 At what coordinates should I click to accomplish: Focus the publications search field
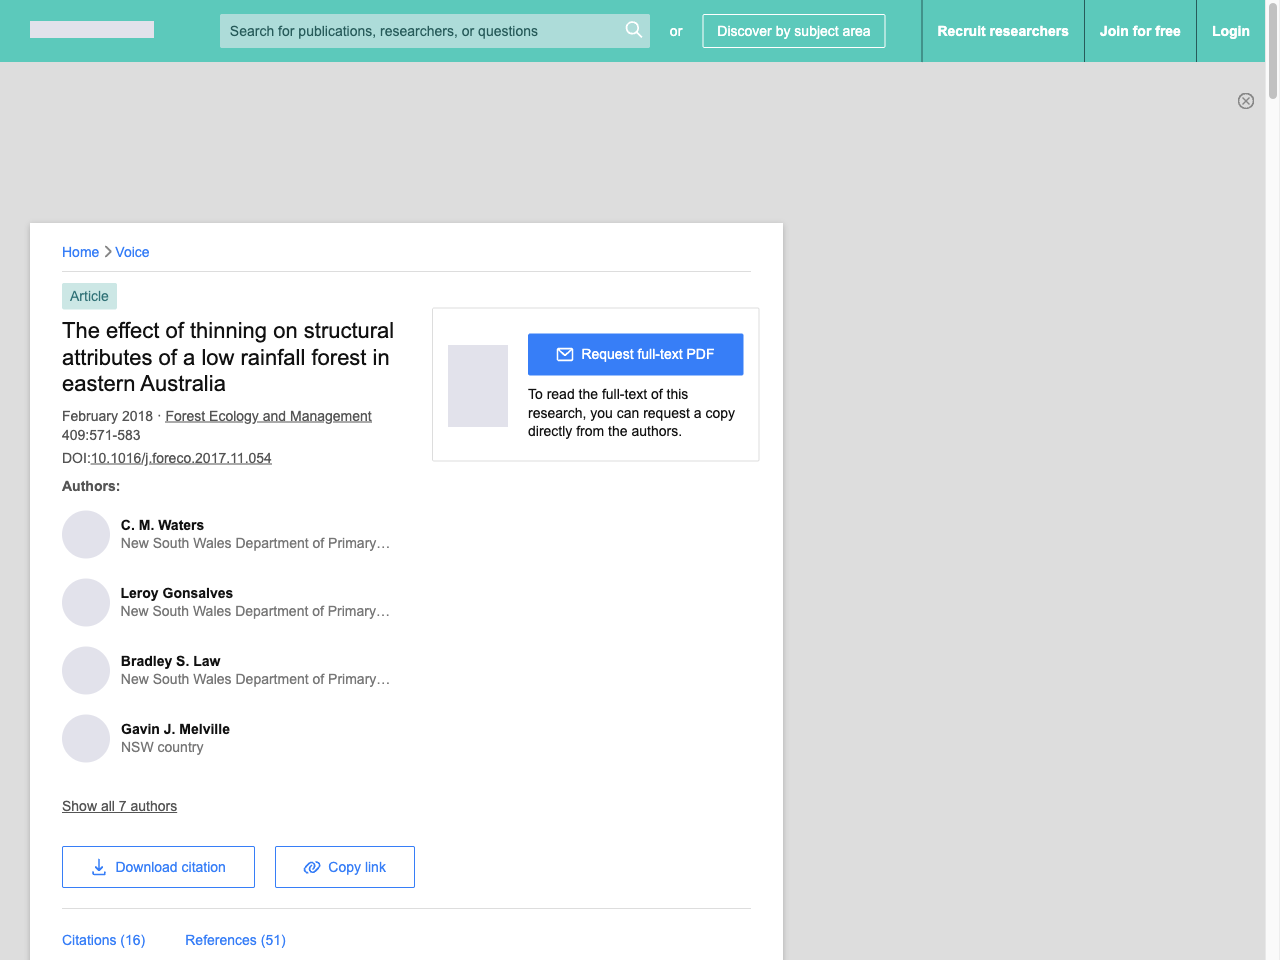tap(420, 31)
